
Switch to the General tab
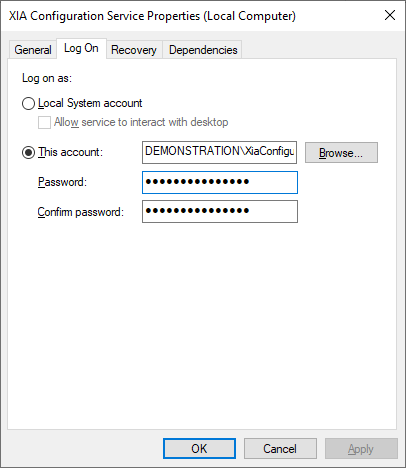pyautogui.click(x=33, y=50)
